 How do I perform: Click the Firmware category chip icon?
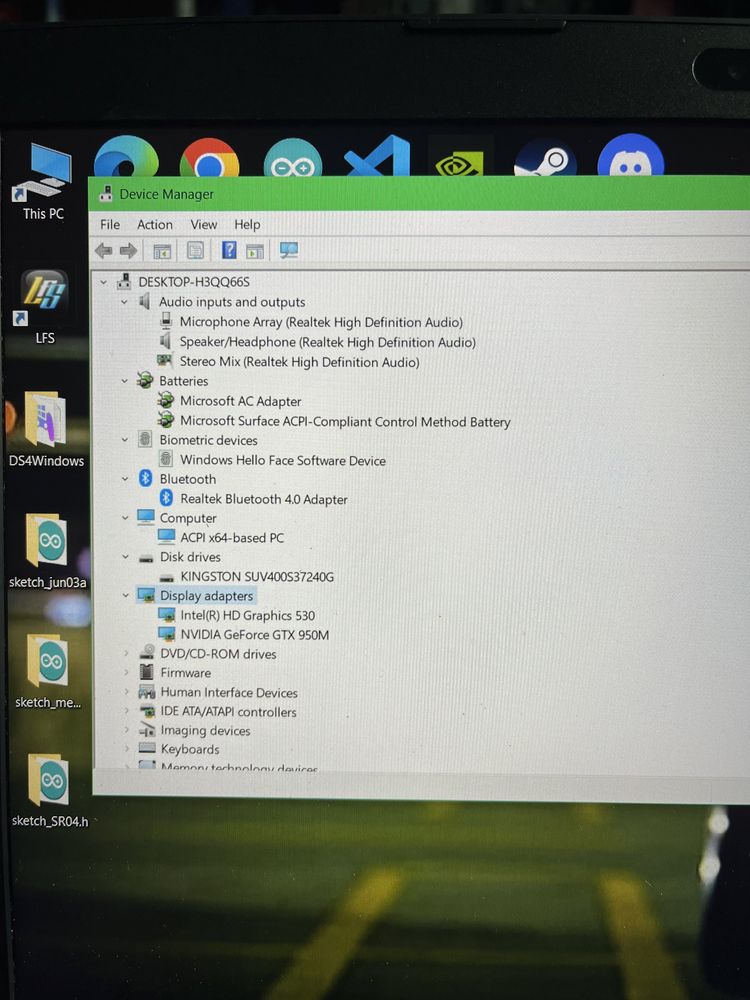pyautogui.click(x=147, y=672)
